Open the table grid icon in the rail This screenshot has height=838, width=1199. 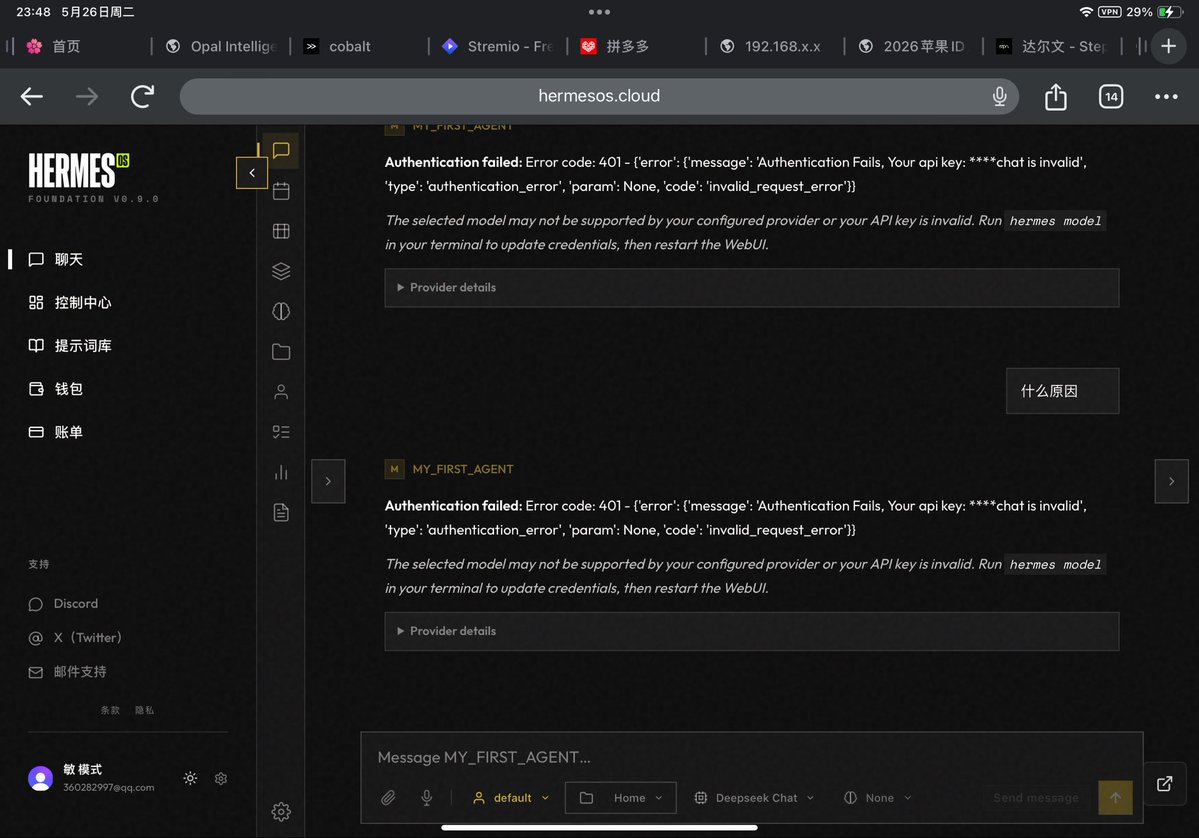click(x=281, y=231)
